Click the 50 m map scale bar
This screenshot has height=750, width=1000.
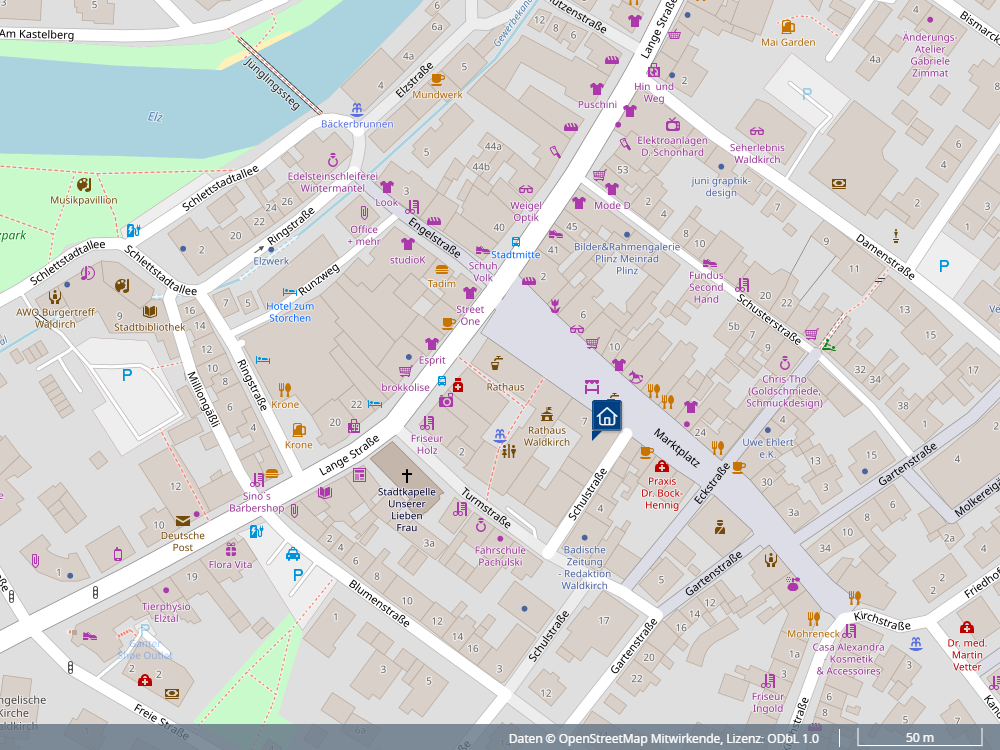tap(919, 738)
